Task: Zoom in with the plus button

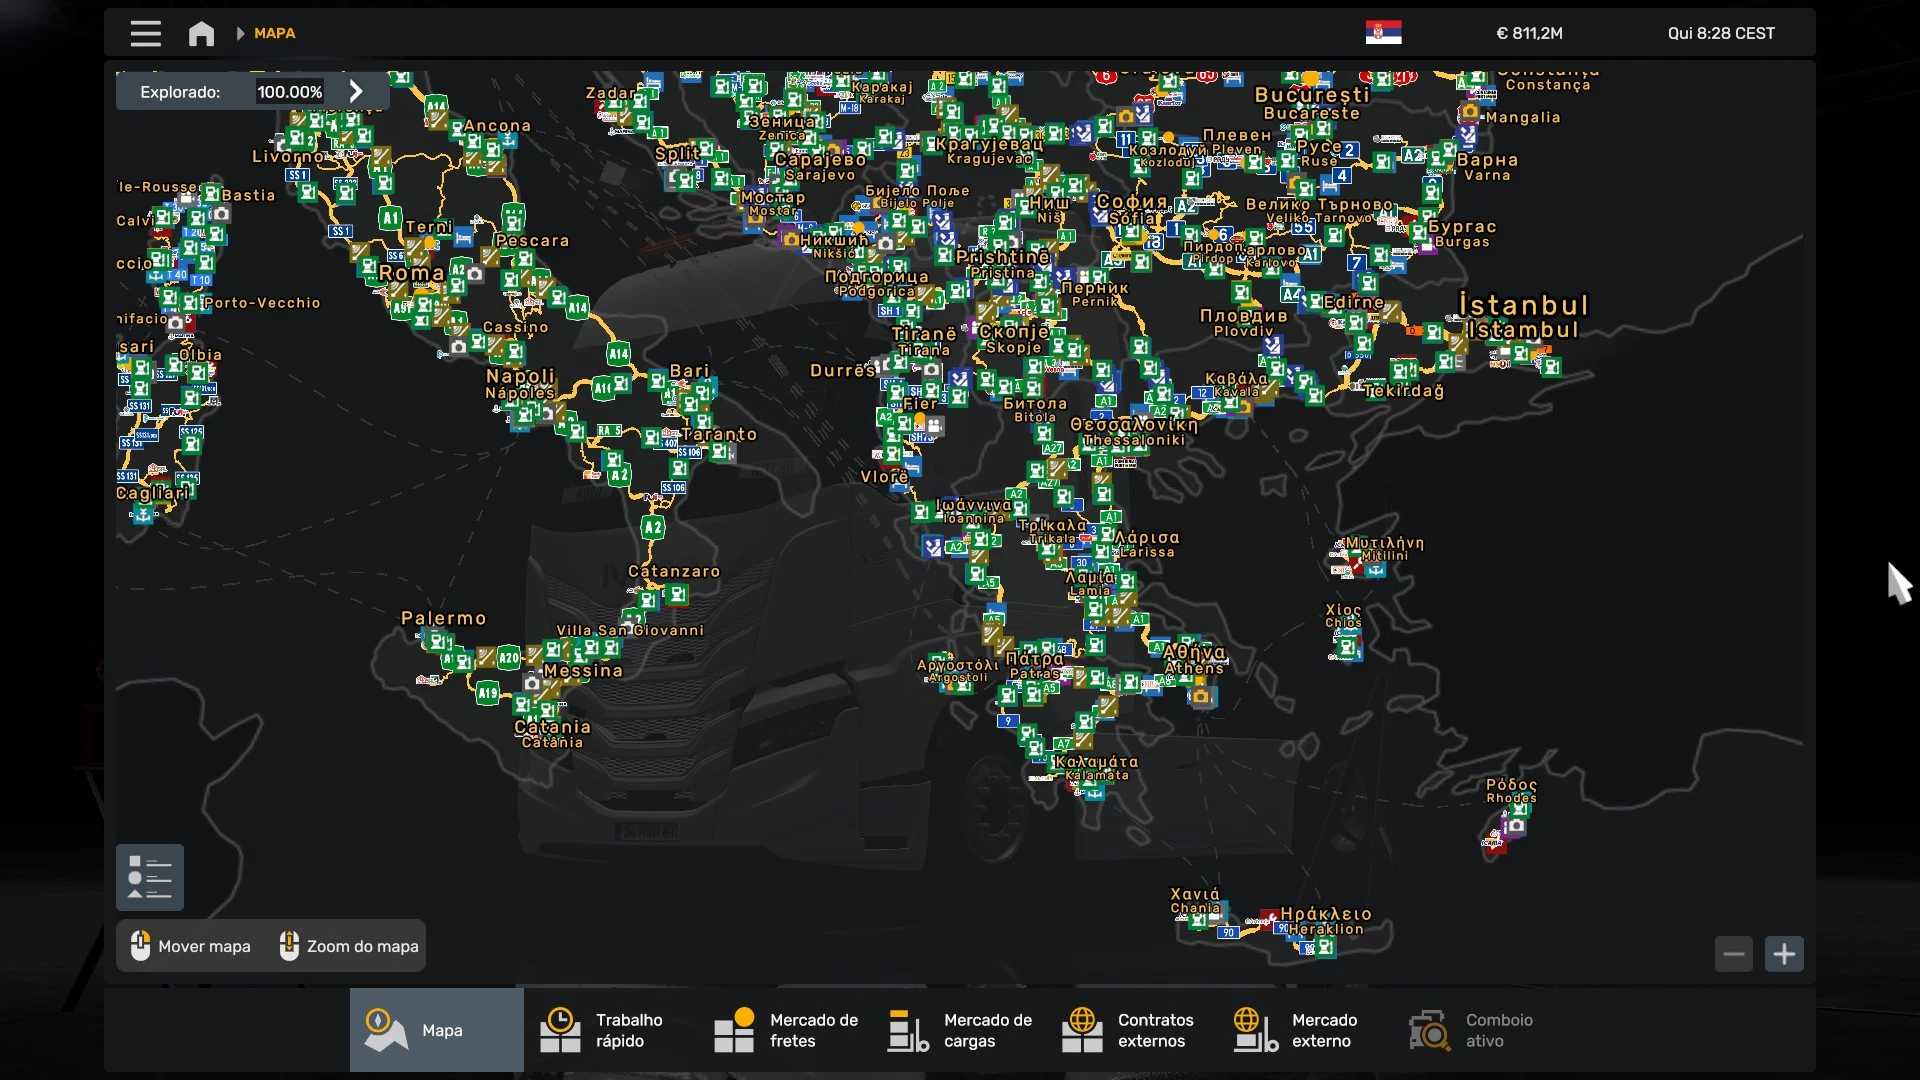Action: 1784,954
